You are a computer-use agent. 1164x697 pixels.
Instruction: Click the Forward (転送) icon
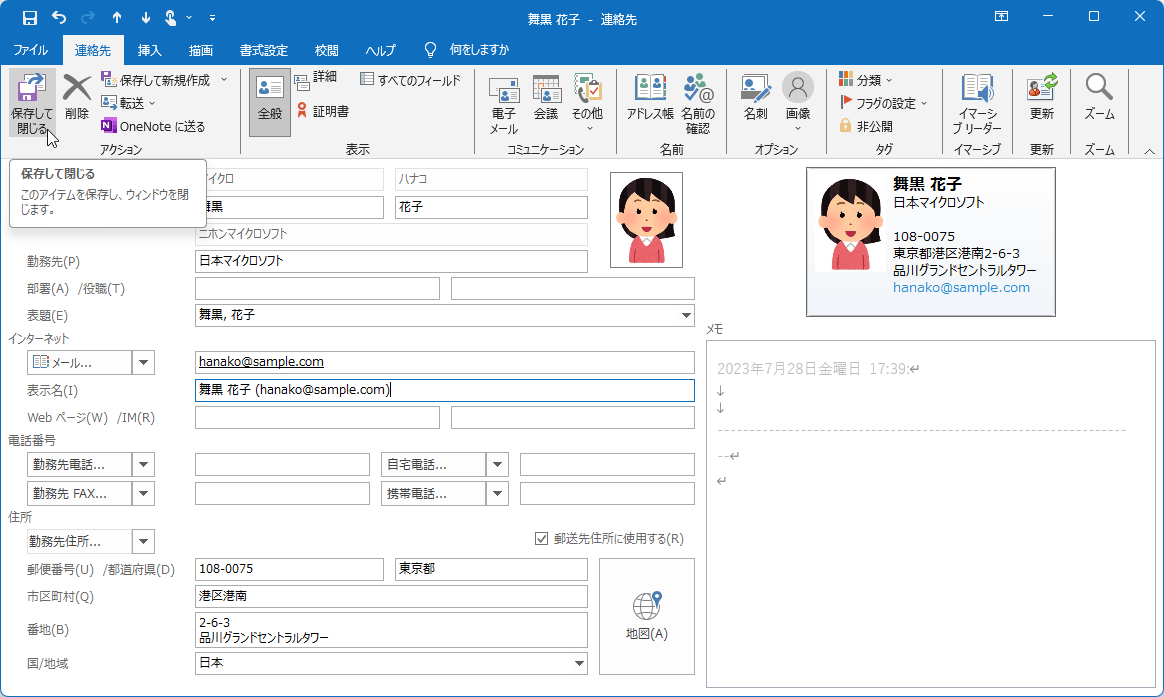[108, 102]
